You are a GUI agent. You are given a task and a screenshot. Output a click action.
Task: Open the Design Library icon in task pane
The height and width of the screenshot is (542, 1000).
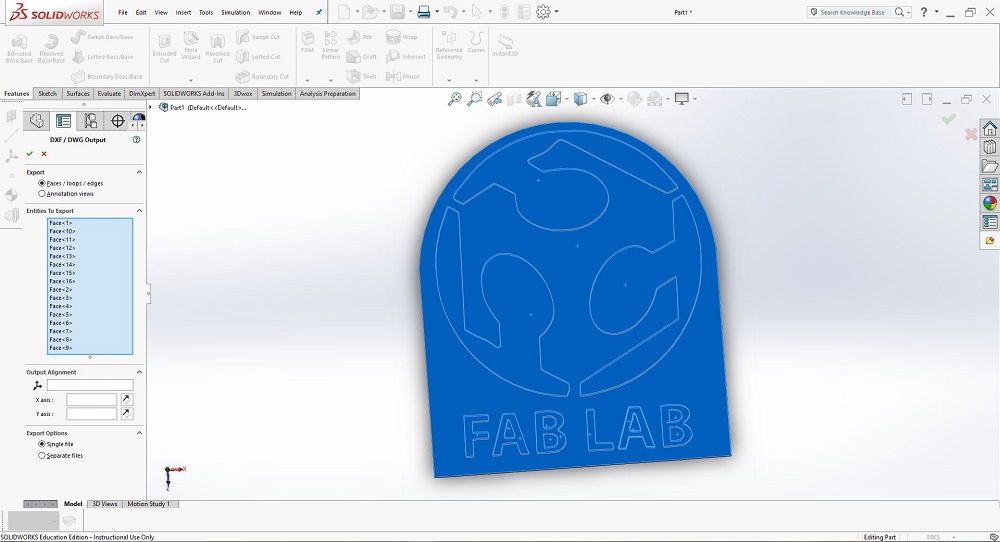point(989,147)
